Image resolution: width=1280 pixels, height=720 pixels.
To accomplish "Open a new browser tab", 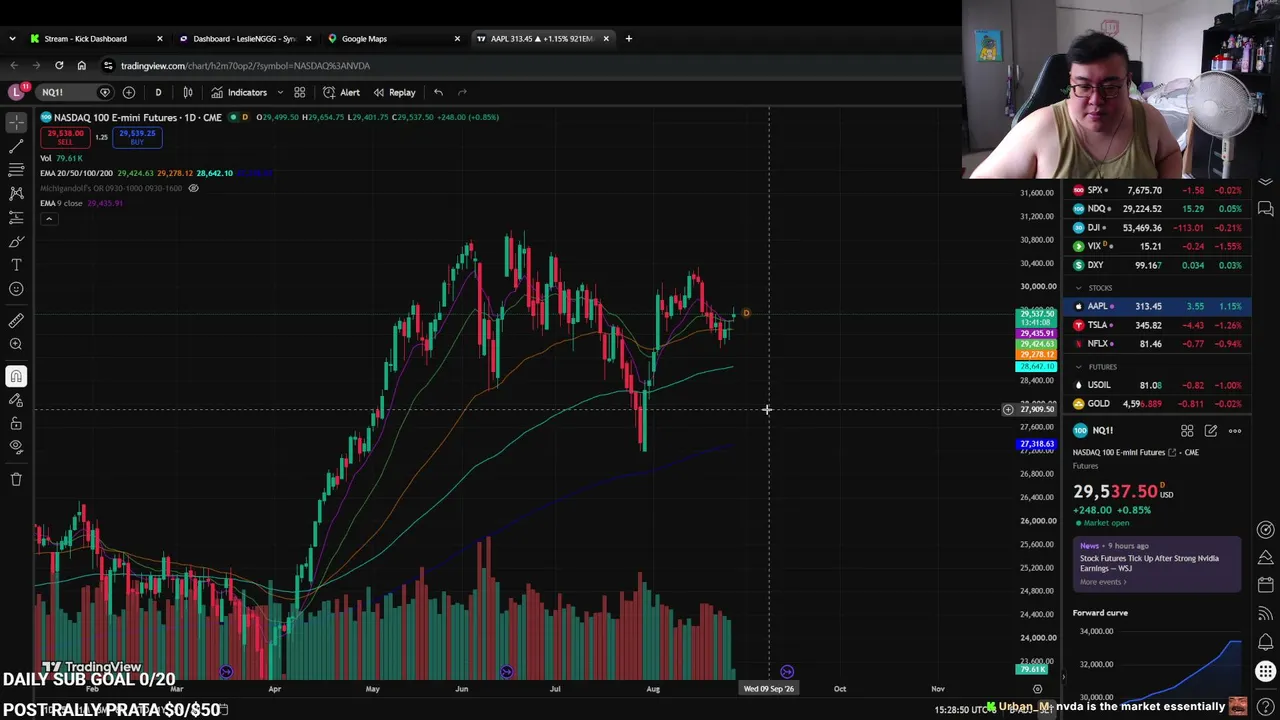I will [628, 39].
